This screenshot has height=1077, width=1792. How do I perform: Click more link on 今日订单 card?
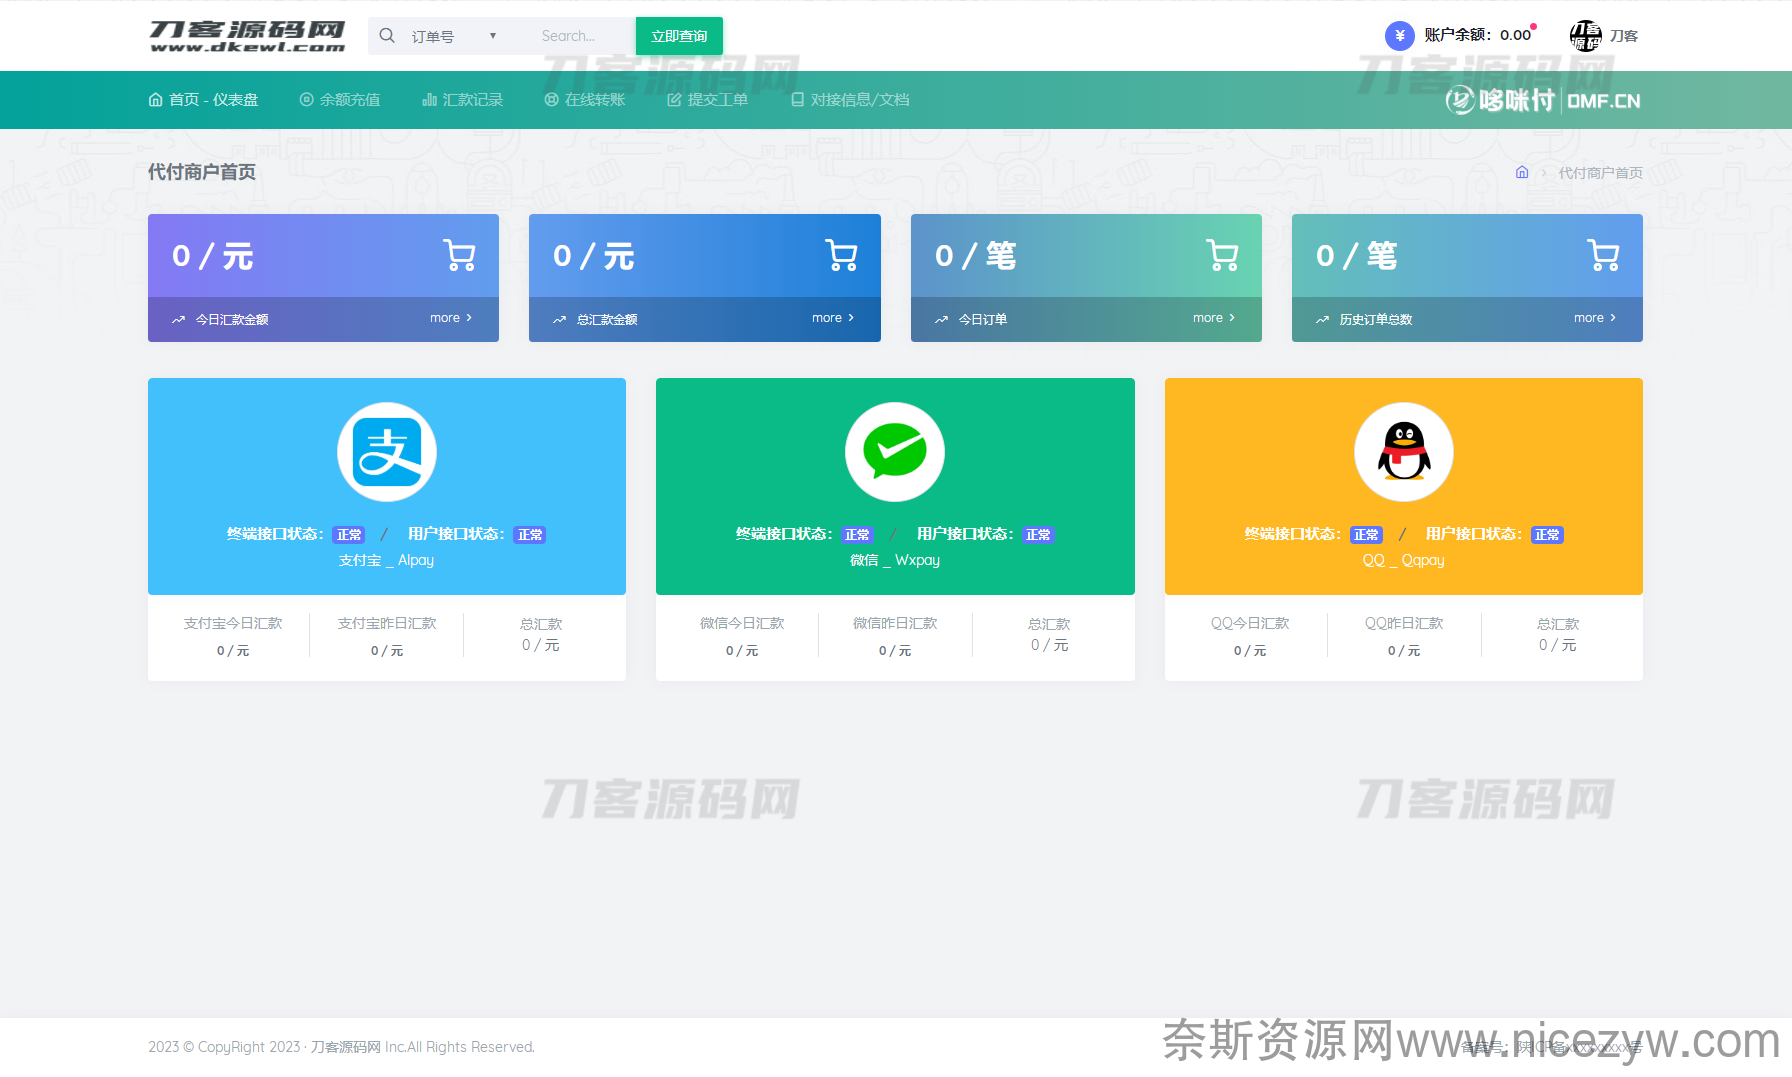1214,318
